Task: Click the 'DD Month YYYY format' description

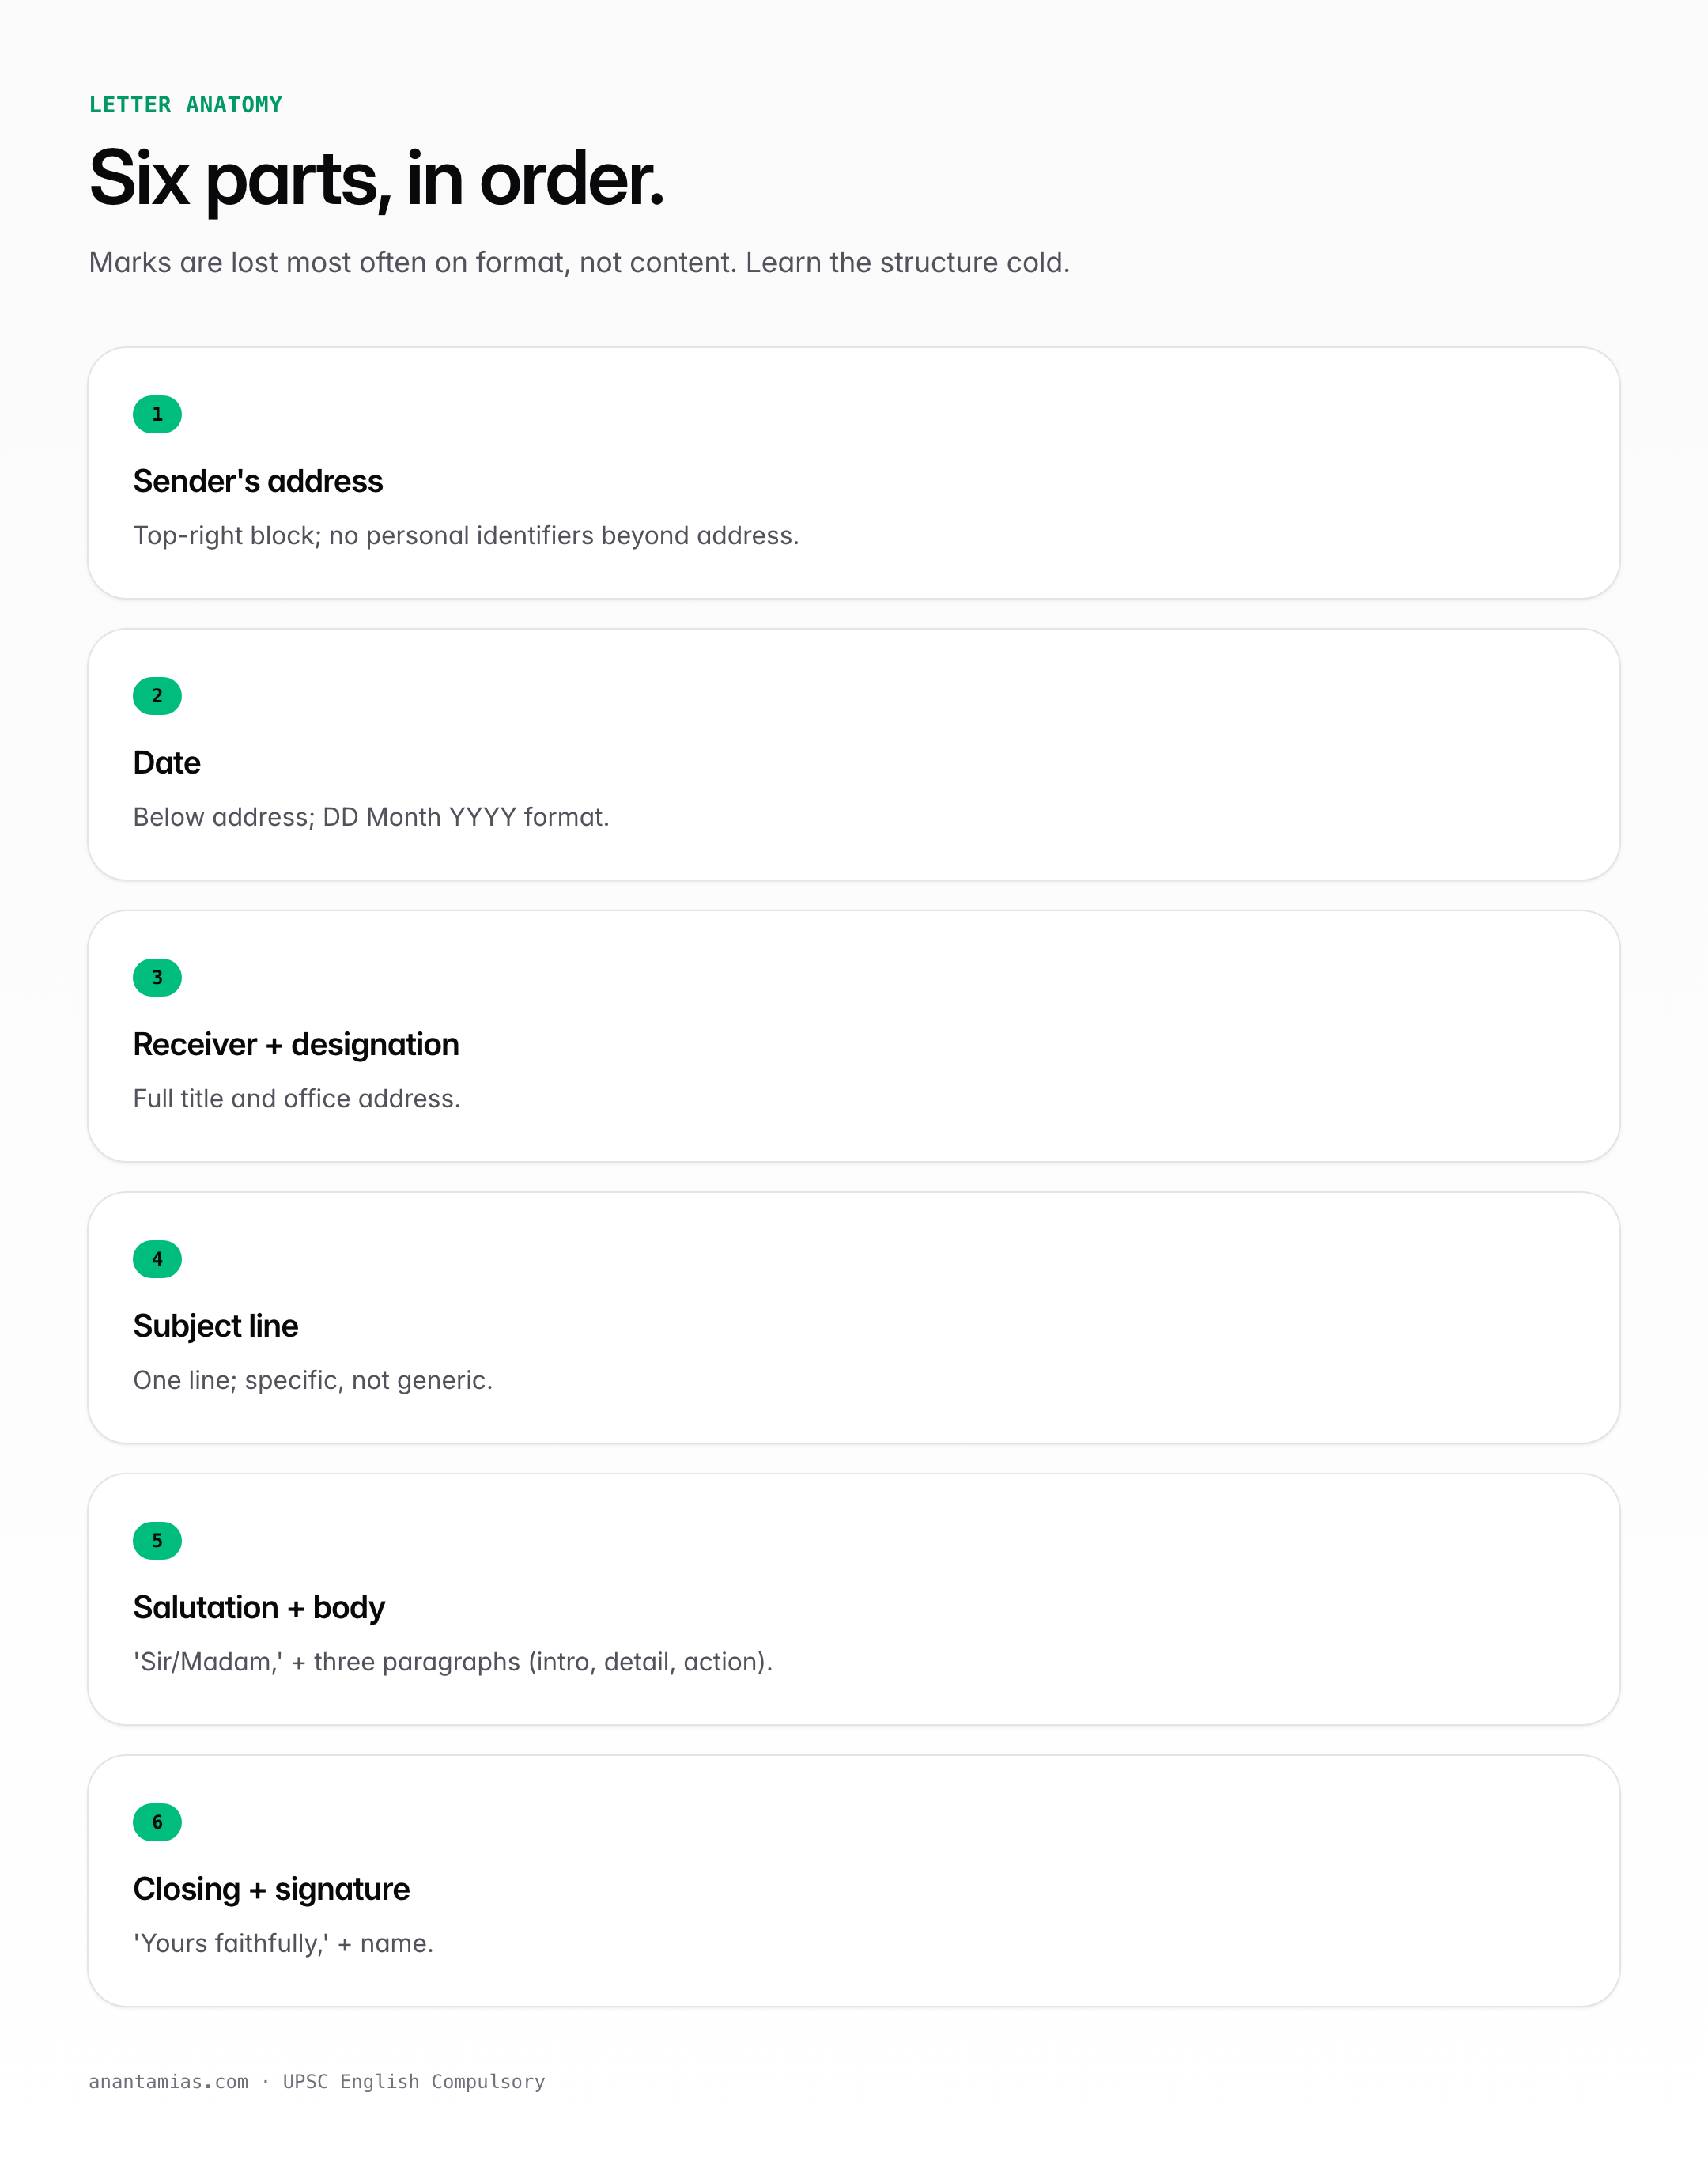Action: 371,817
